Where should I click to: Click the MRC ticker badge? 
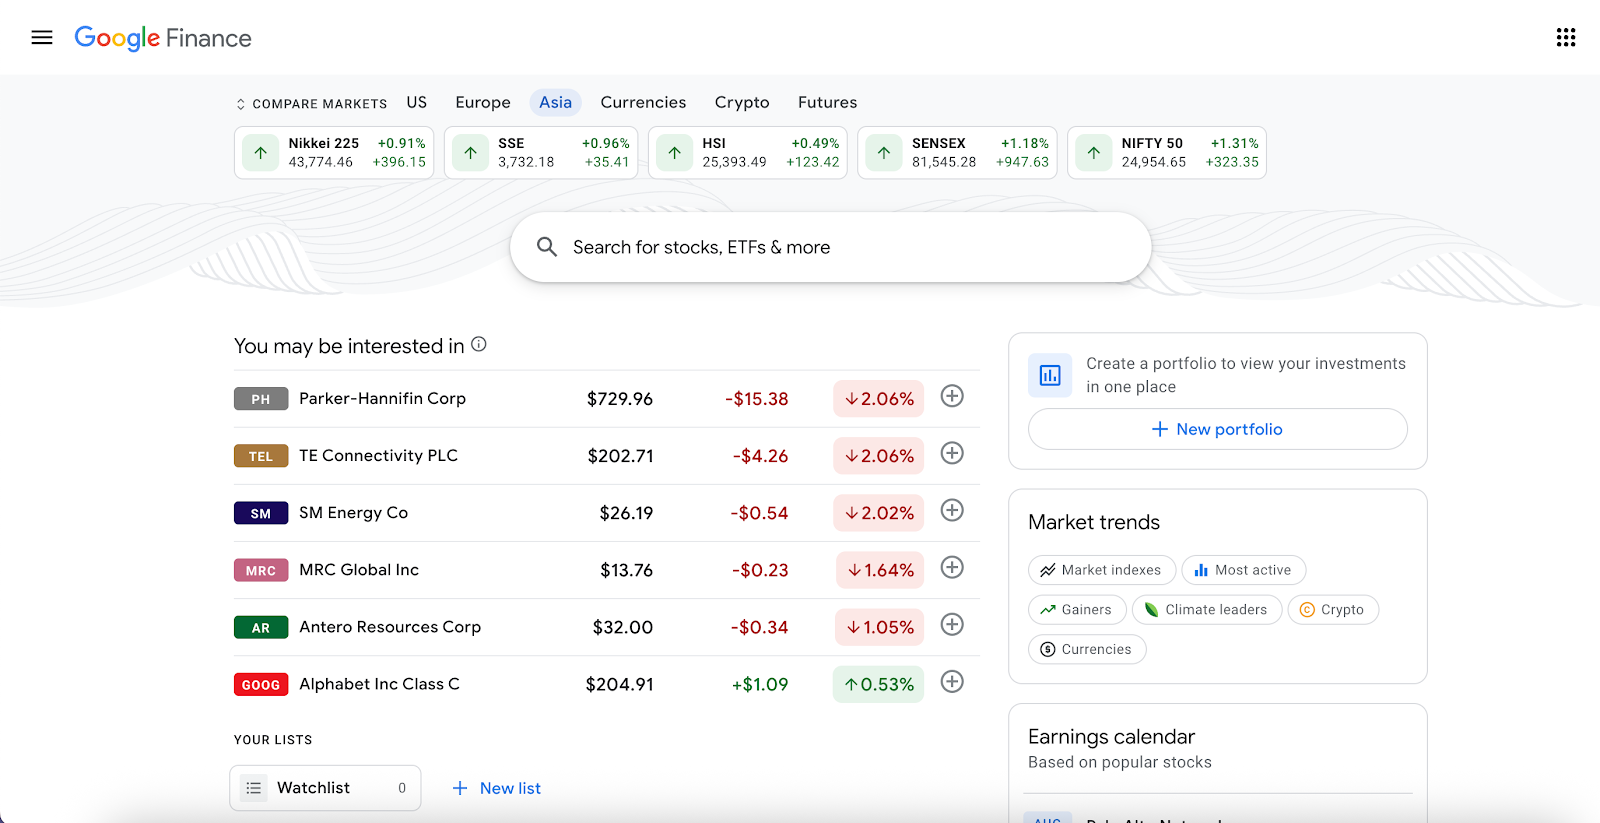pos(261,570)
